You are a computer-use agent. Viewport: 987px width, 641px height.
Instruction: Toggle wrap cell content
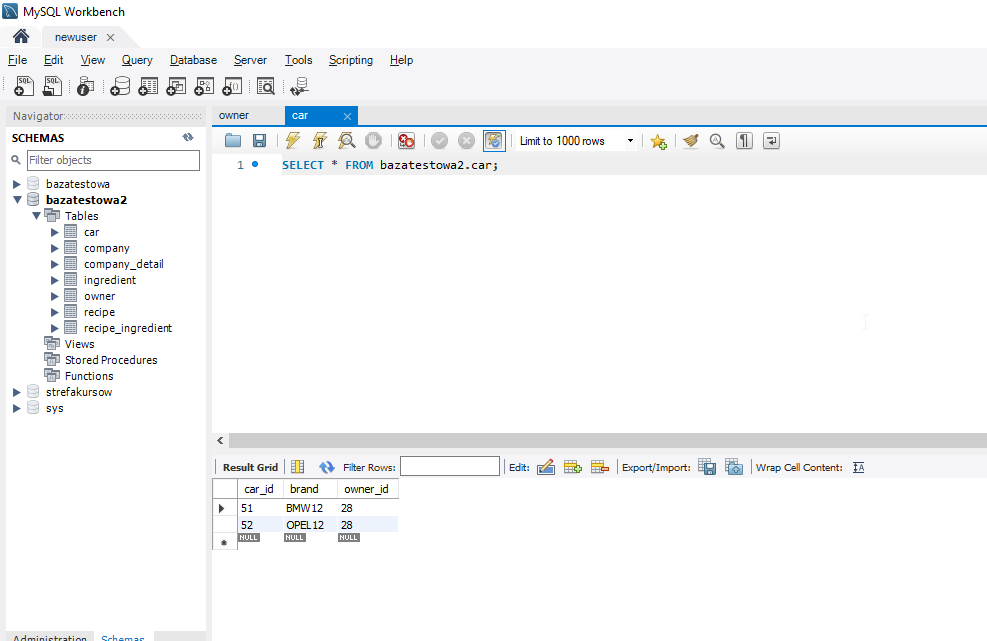(859, 467)
